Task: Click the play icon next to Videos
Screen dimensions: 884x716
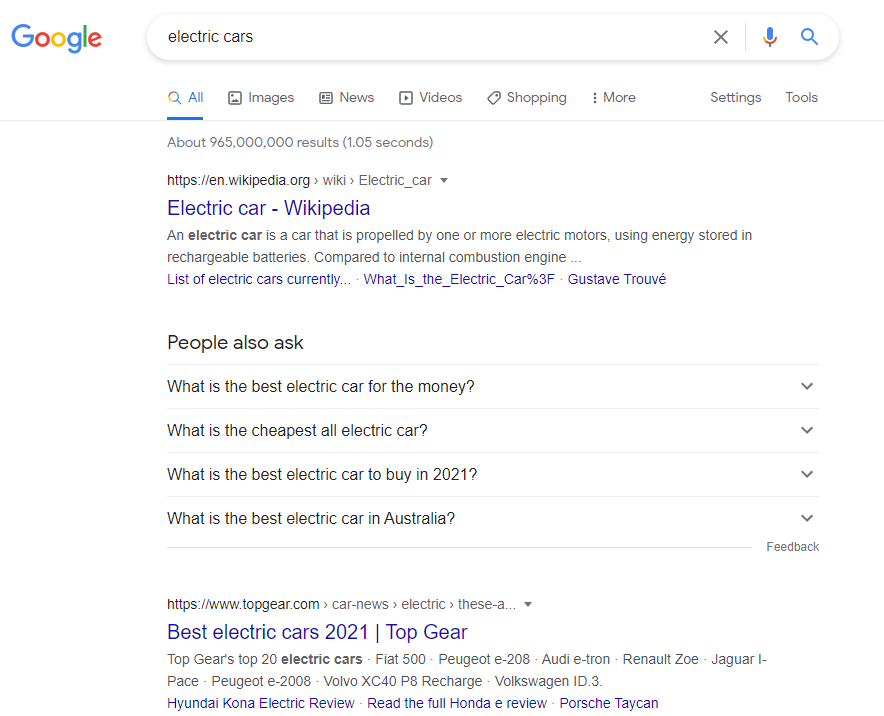Action: coord(404,97)
